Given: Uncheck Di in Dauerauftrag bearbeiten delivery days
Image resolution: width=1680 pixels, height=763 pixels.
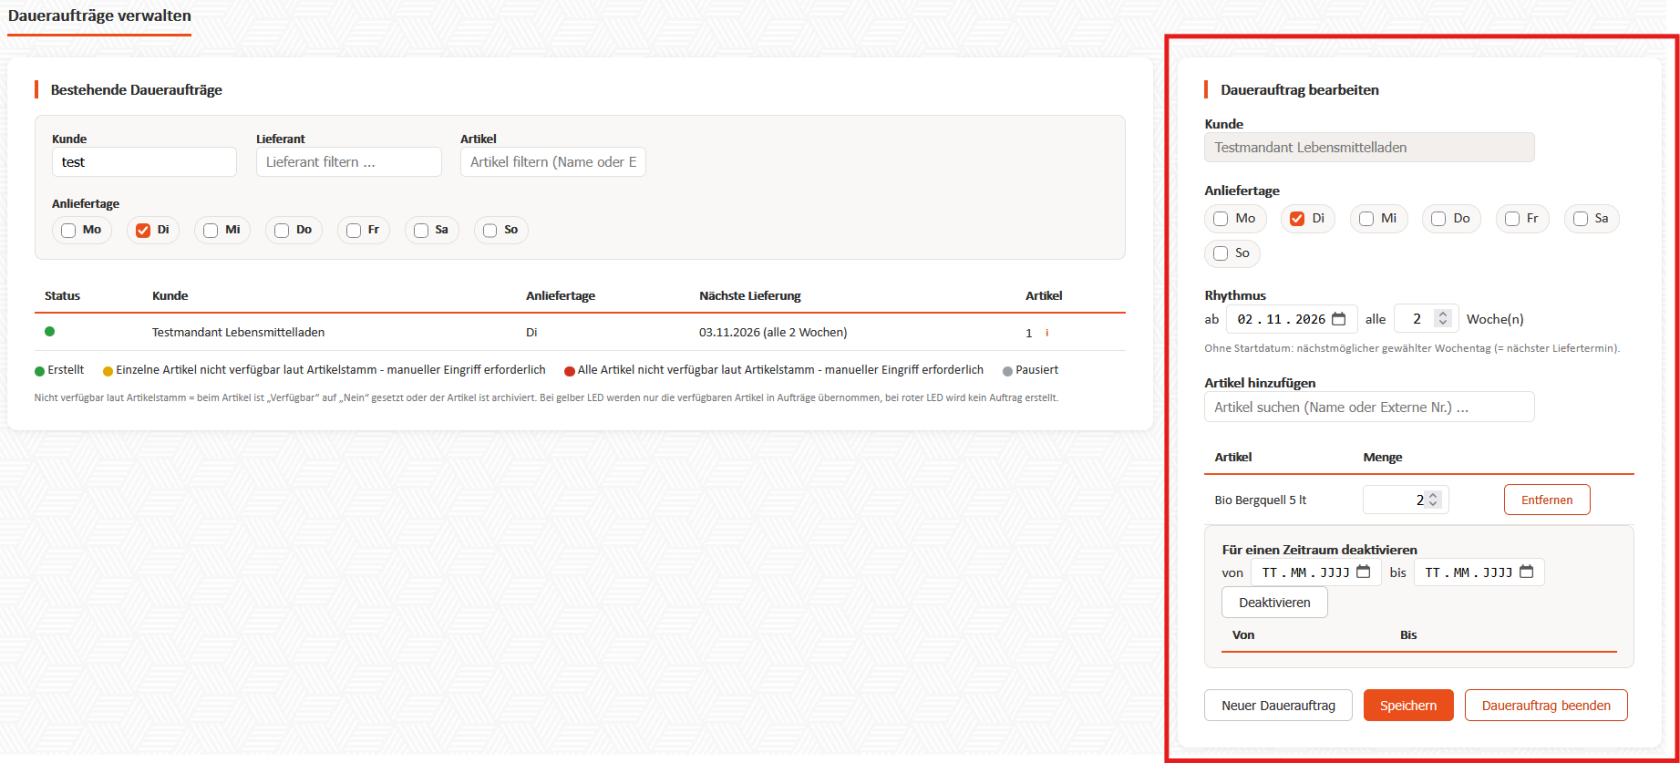Looking at the screenshot, I should (x=1297, y=218).
